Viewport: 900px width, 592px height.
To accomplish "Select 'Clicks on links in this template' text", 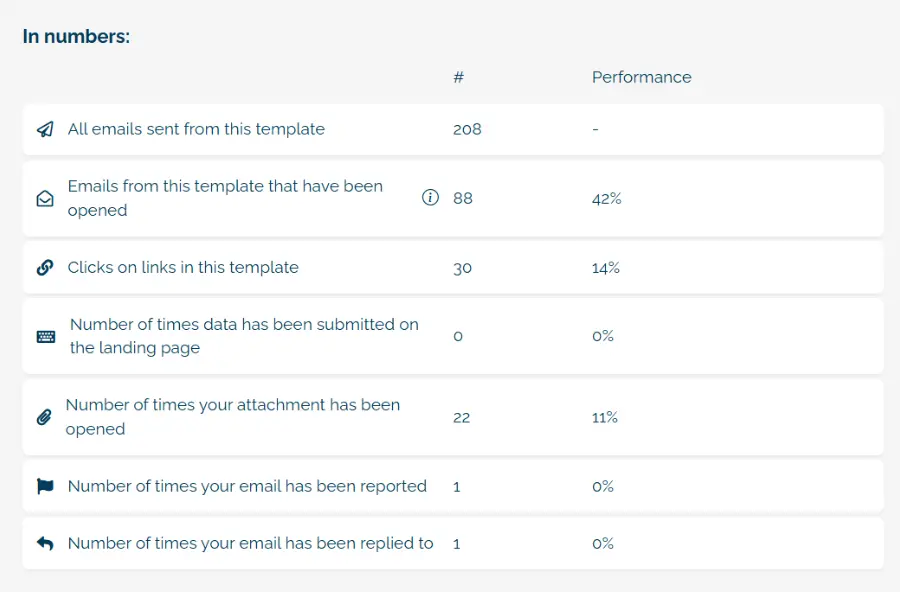I will click(183, 268).
